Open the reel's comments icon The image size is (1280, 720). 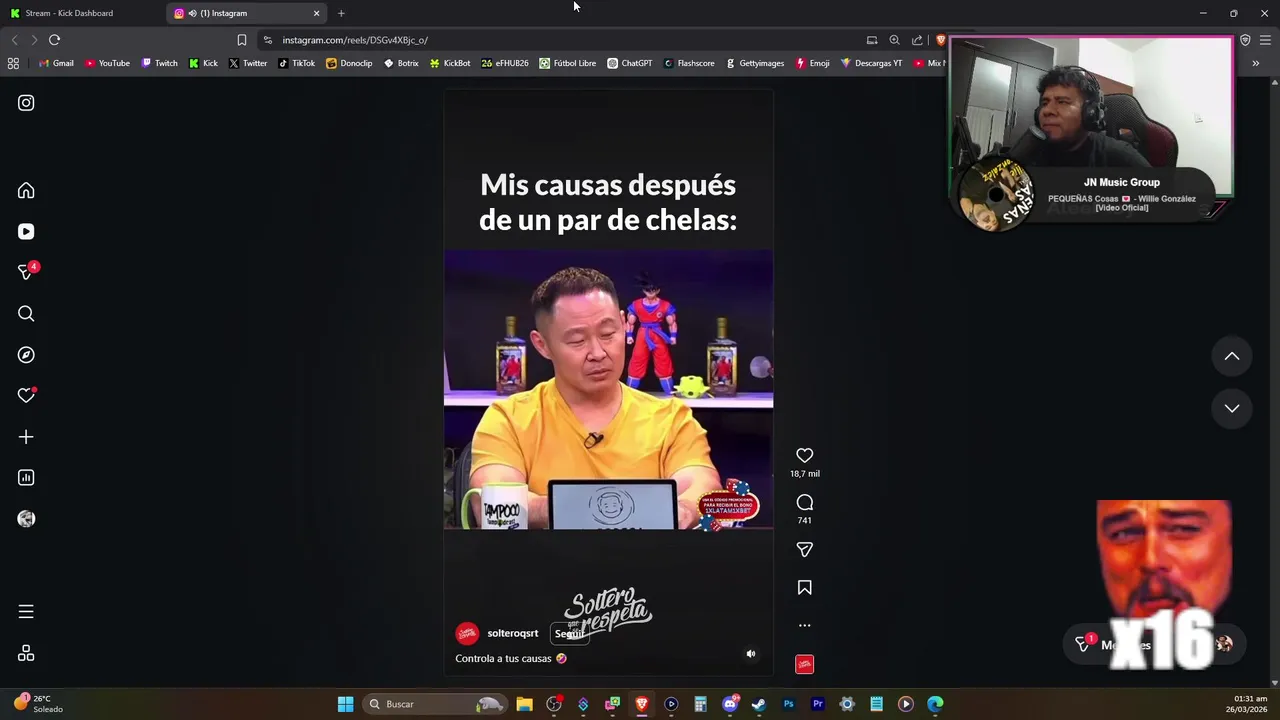point(804,503)
